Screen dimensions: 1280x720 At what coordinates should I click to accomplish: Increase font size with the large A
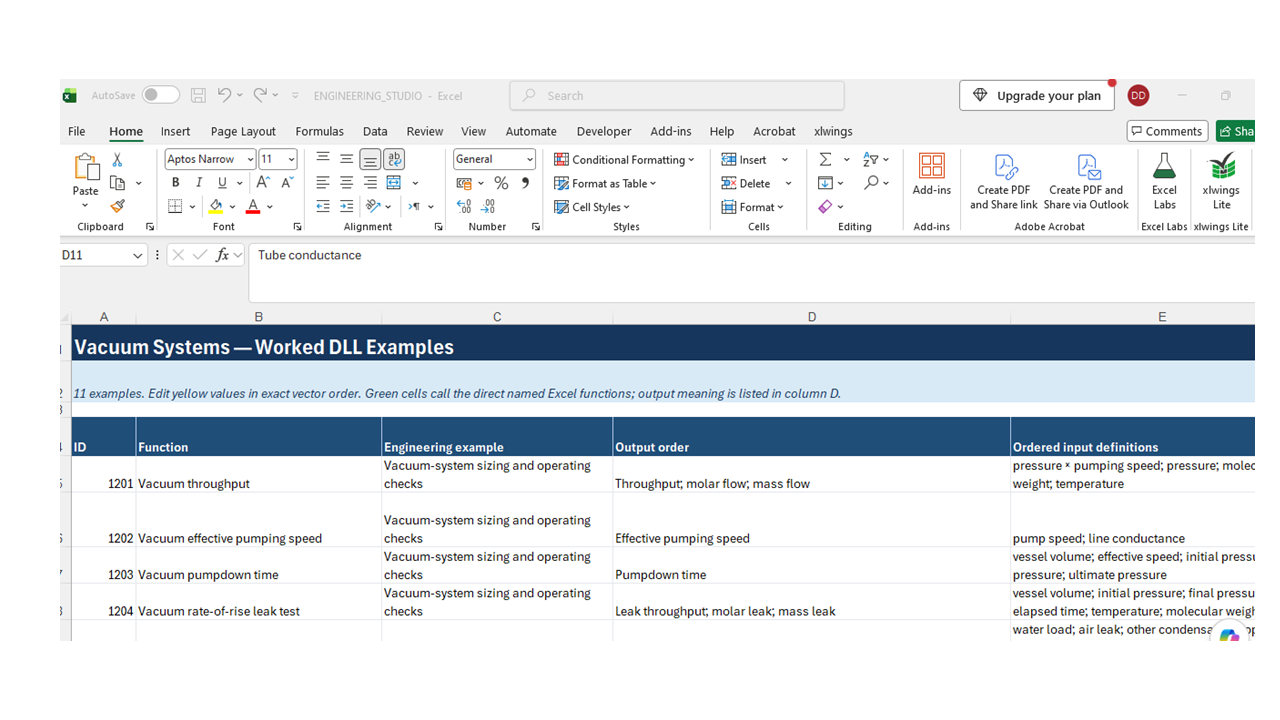pyautogui.click(x=262, y=183)
